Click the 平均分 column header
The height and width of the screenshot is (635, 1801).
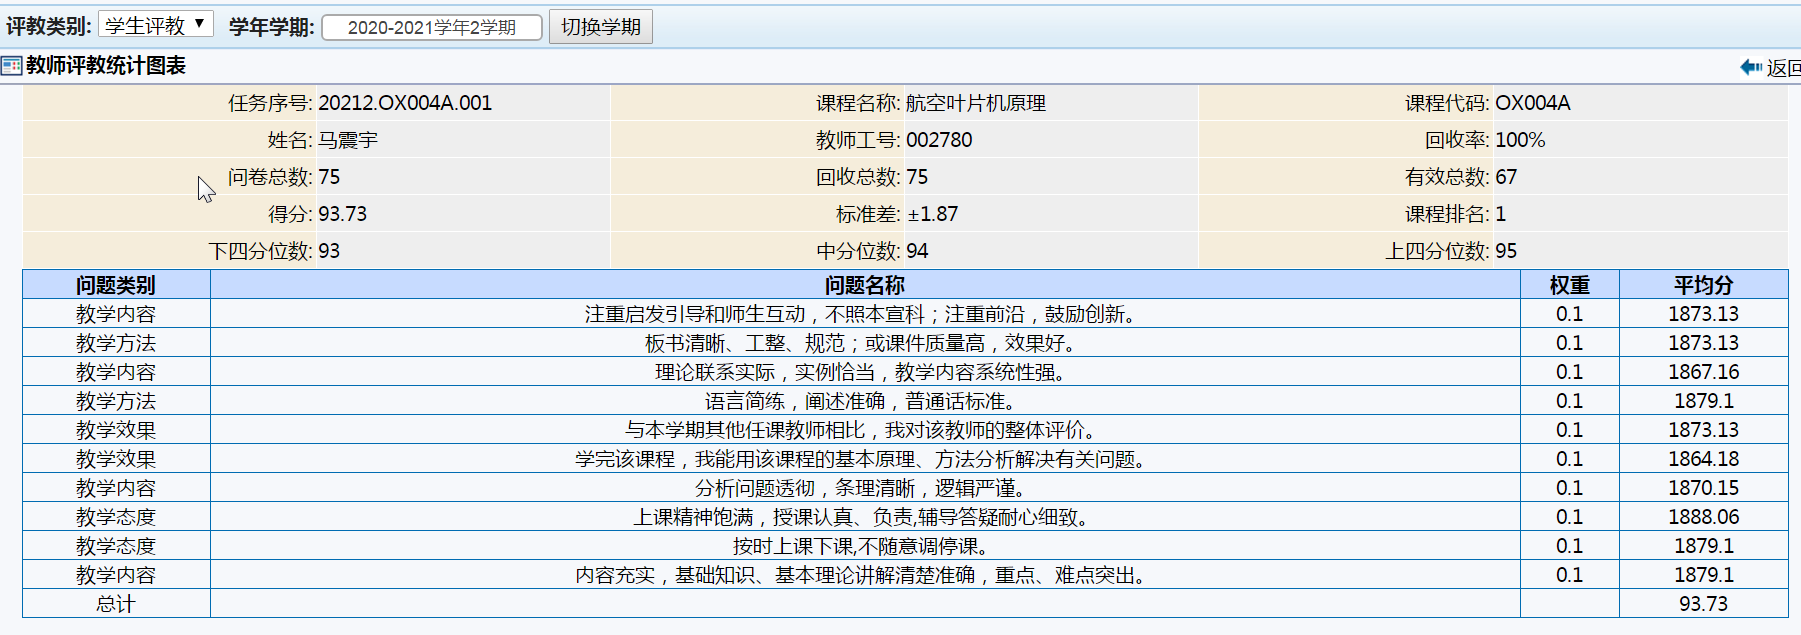[x=1704, y=285]
